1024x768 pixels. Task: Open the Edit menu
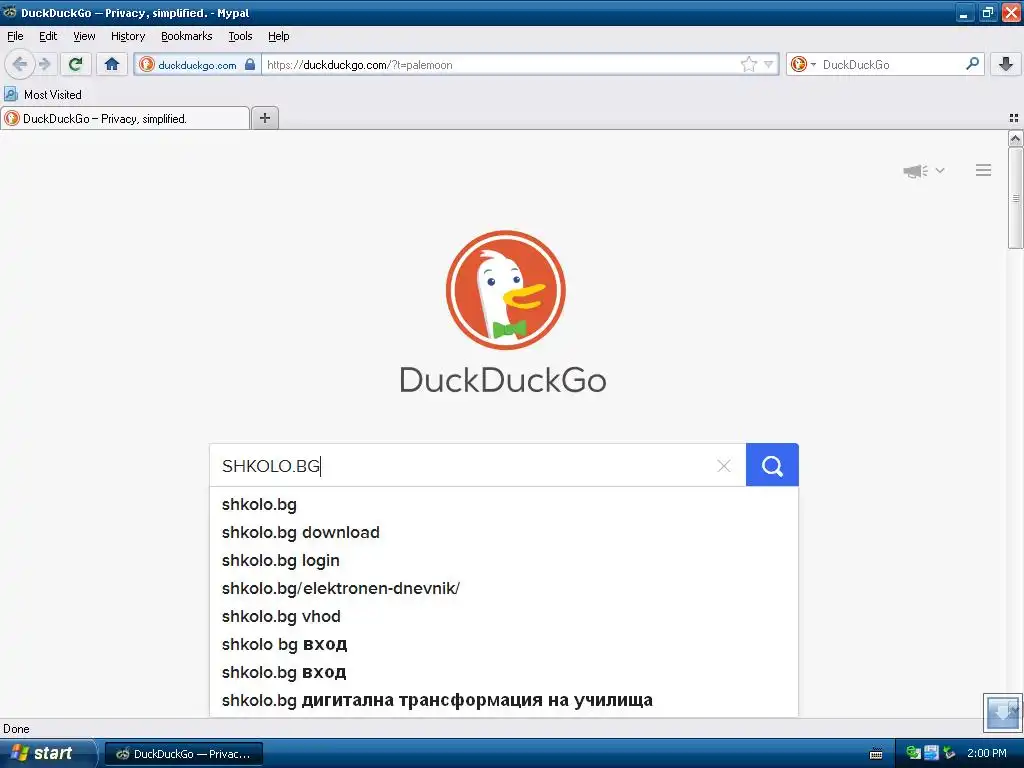tap(48, 36)
